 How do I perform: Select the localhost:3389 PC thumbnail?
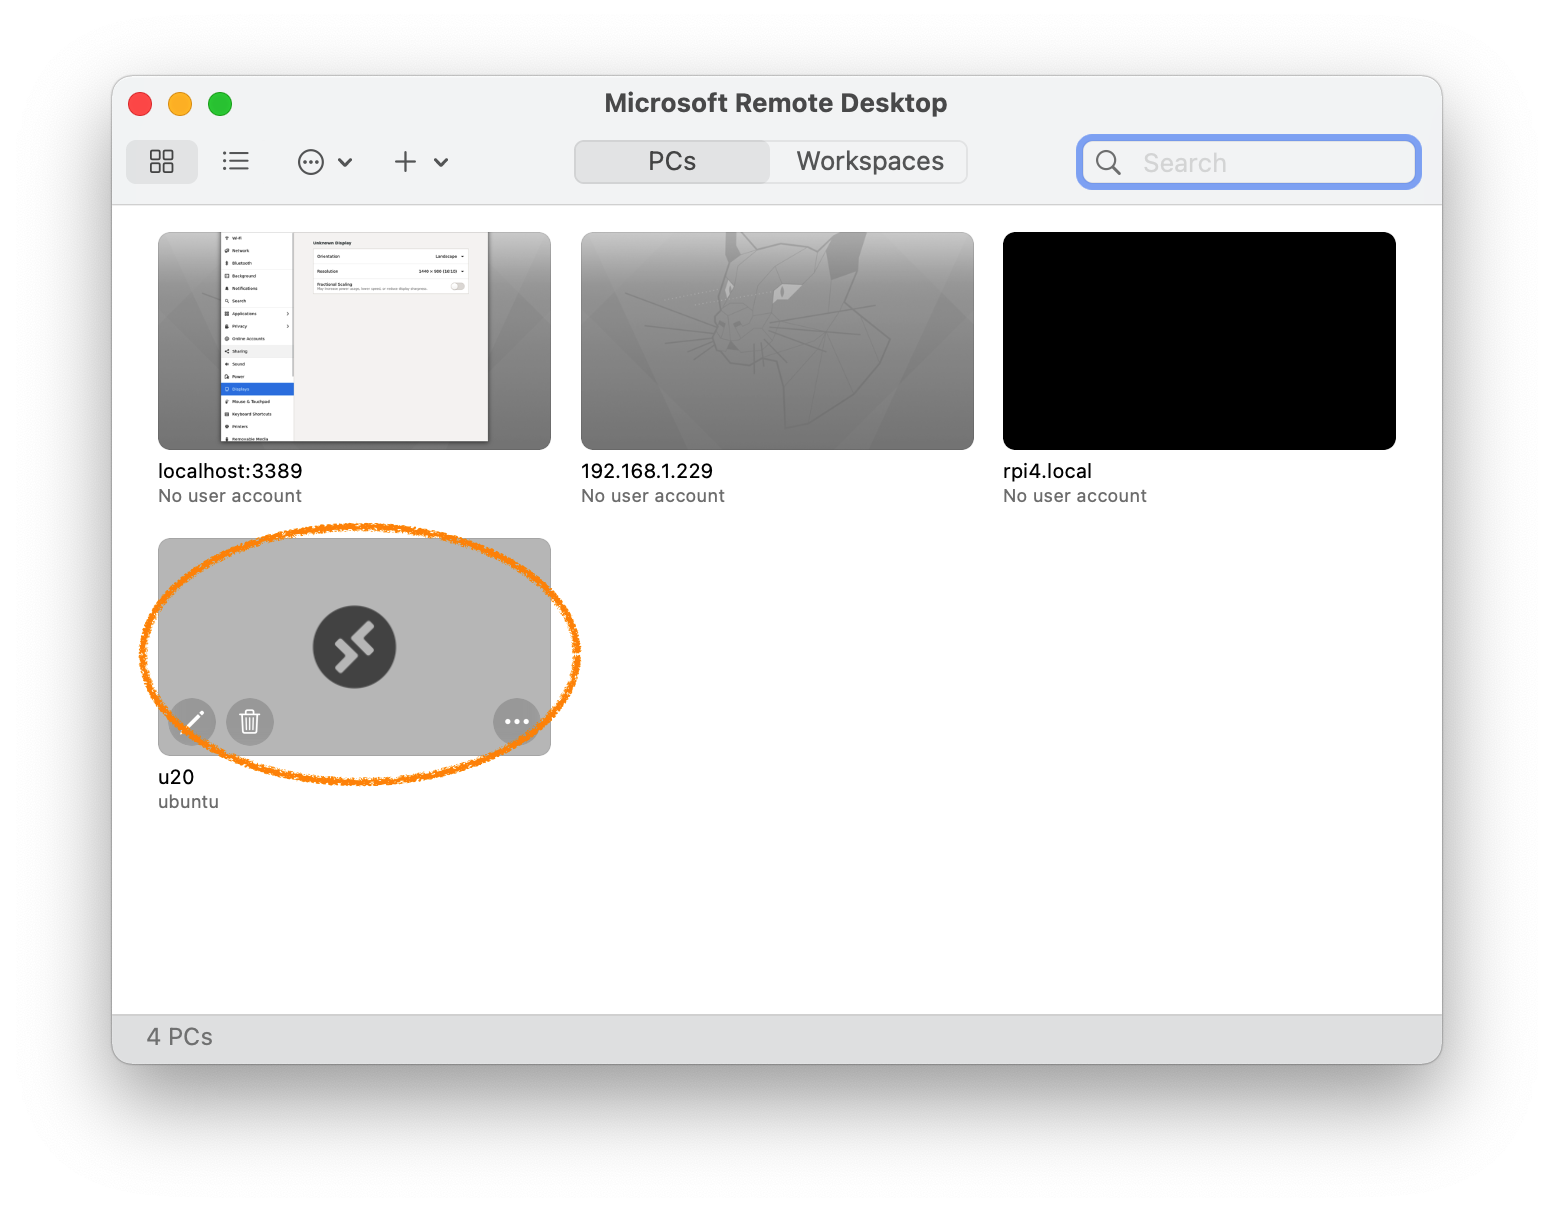point(354,341)
